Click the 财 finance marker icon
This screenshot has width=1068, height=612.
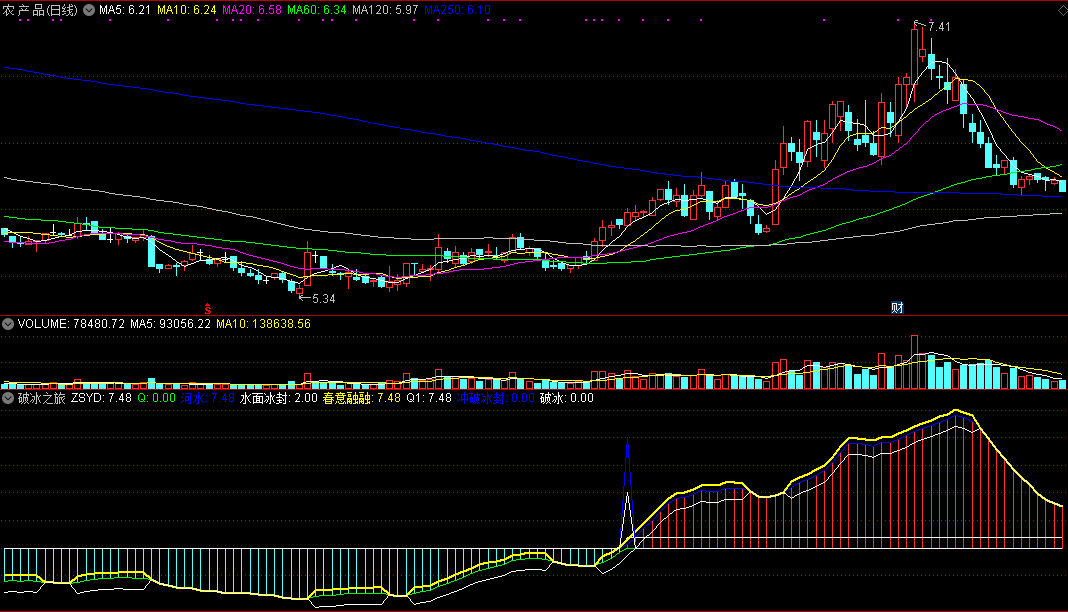[x=897, y=308]
